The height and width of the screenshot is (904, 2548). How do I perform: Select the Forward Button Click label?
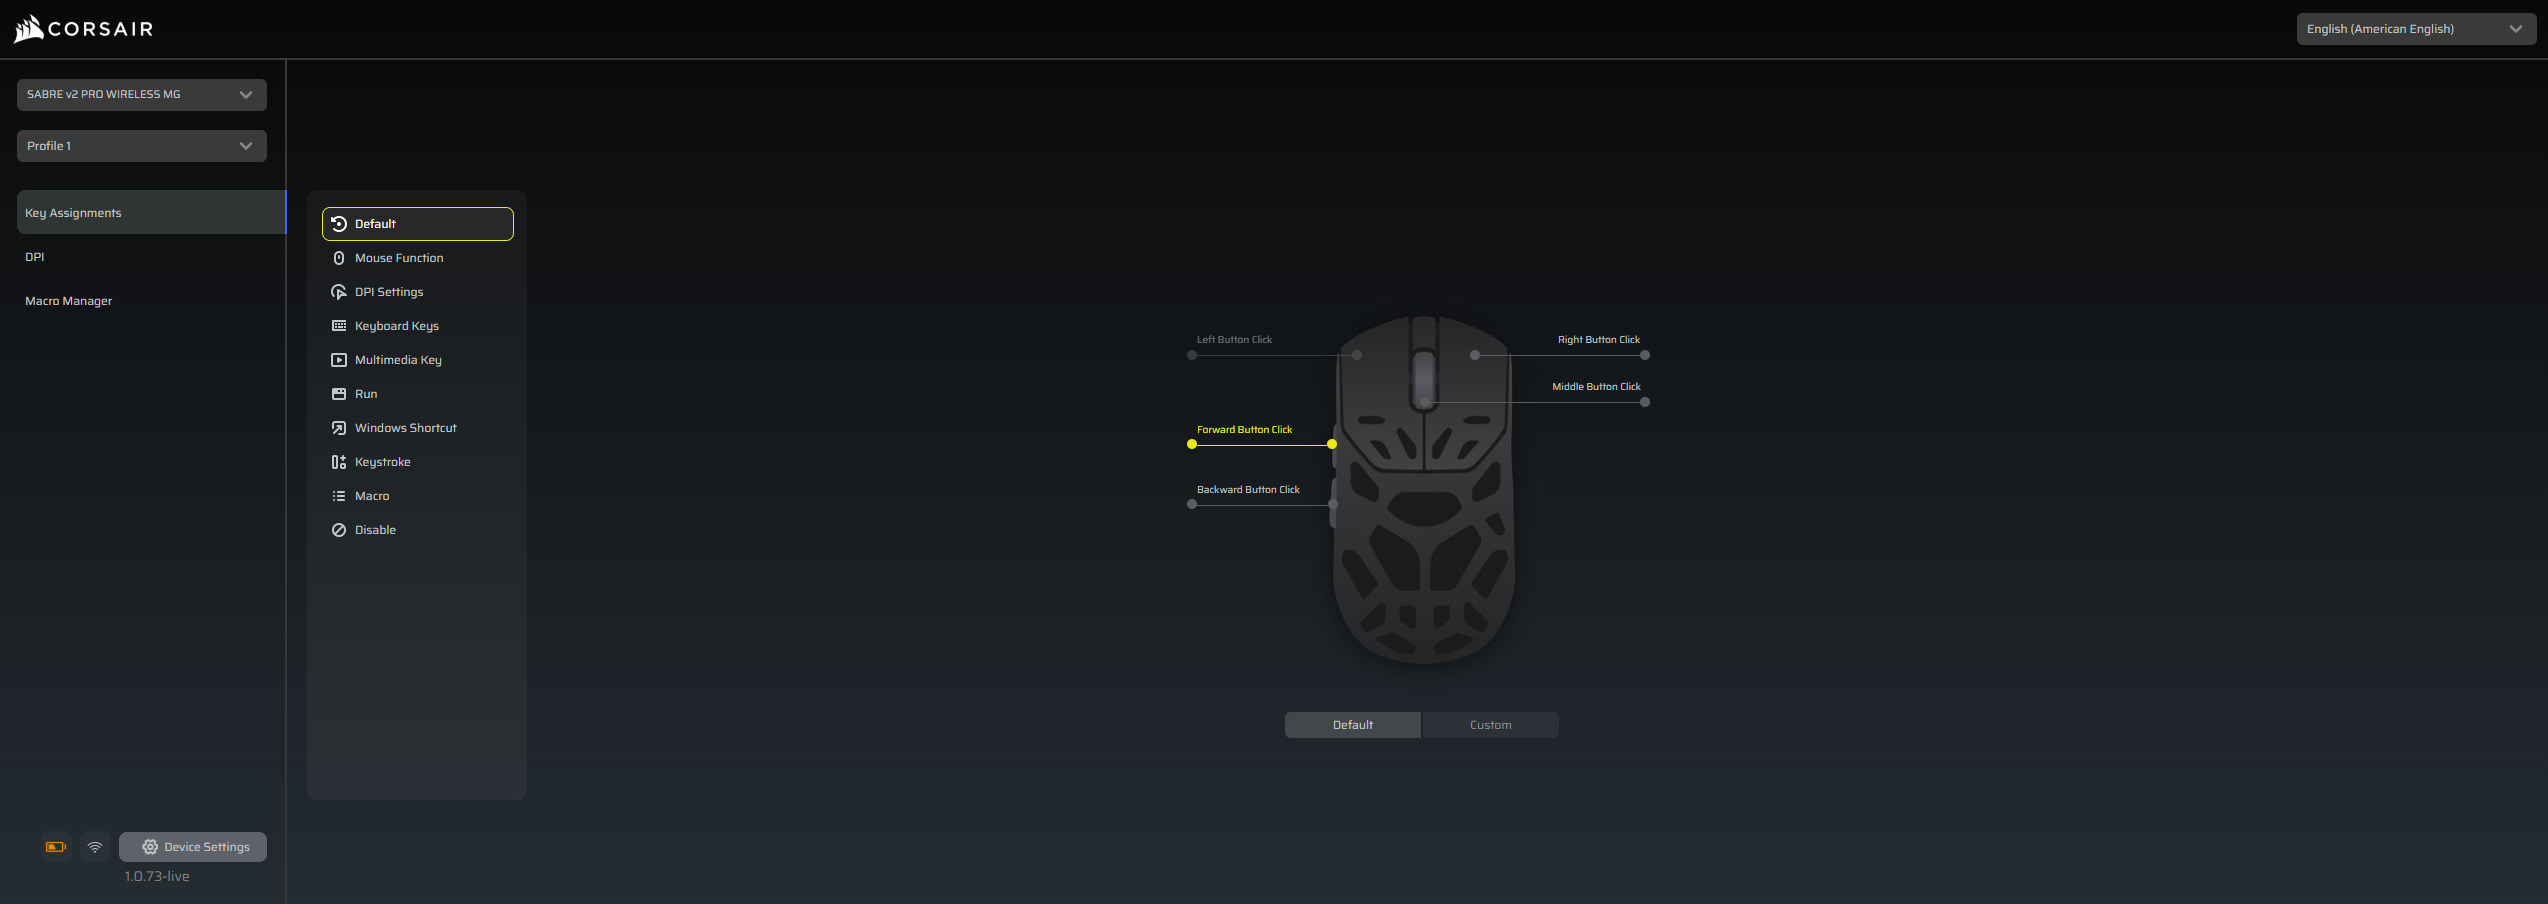[x=1244, y=430]
